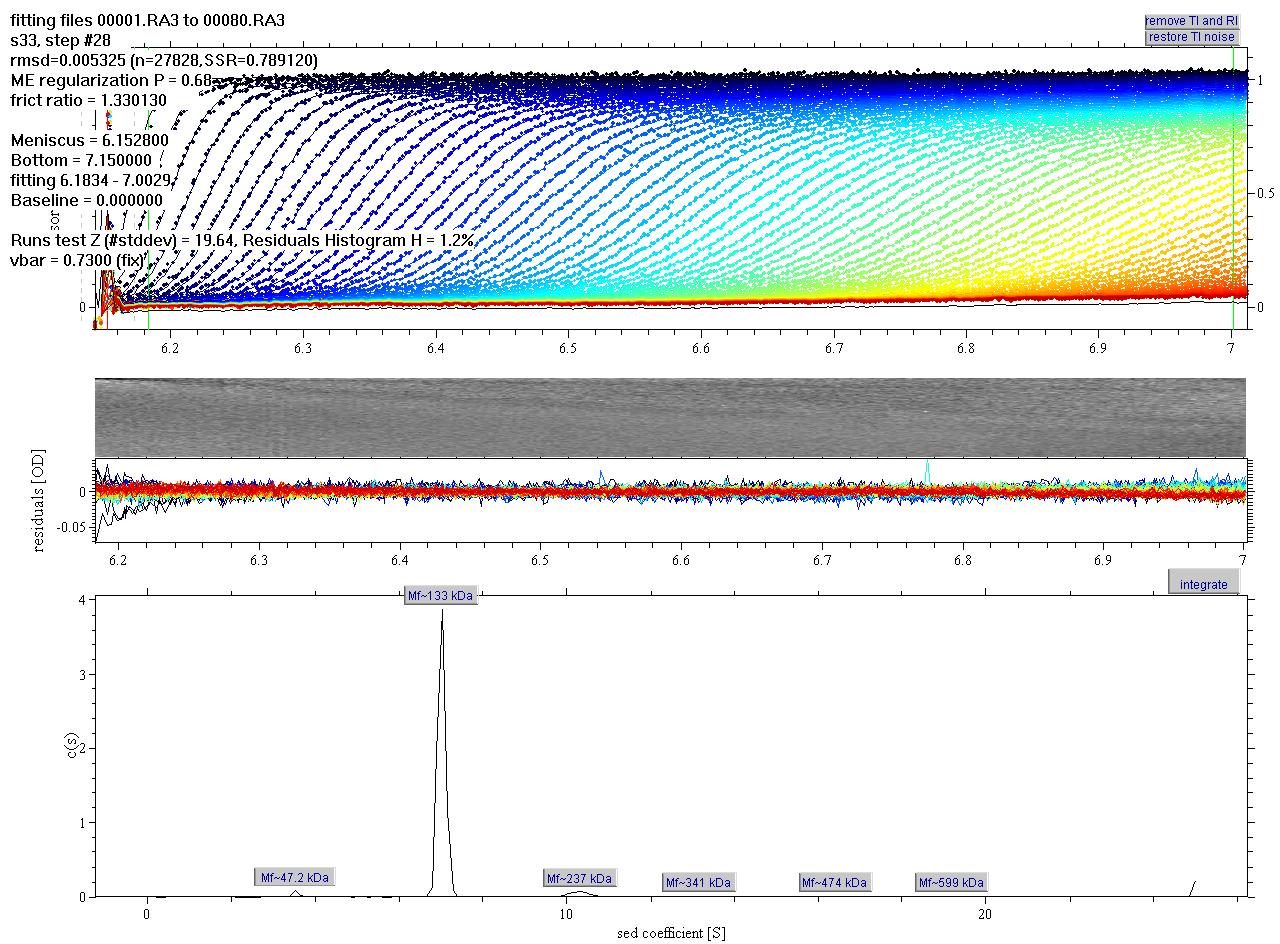Viewport: 1280px width, 944px height.
Task: Click the Mf~47.2 kDa peak label
Action: coord(294,877)
